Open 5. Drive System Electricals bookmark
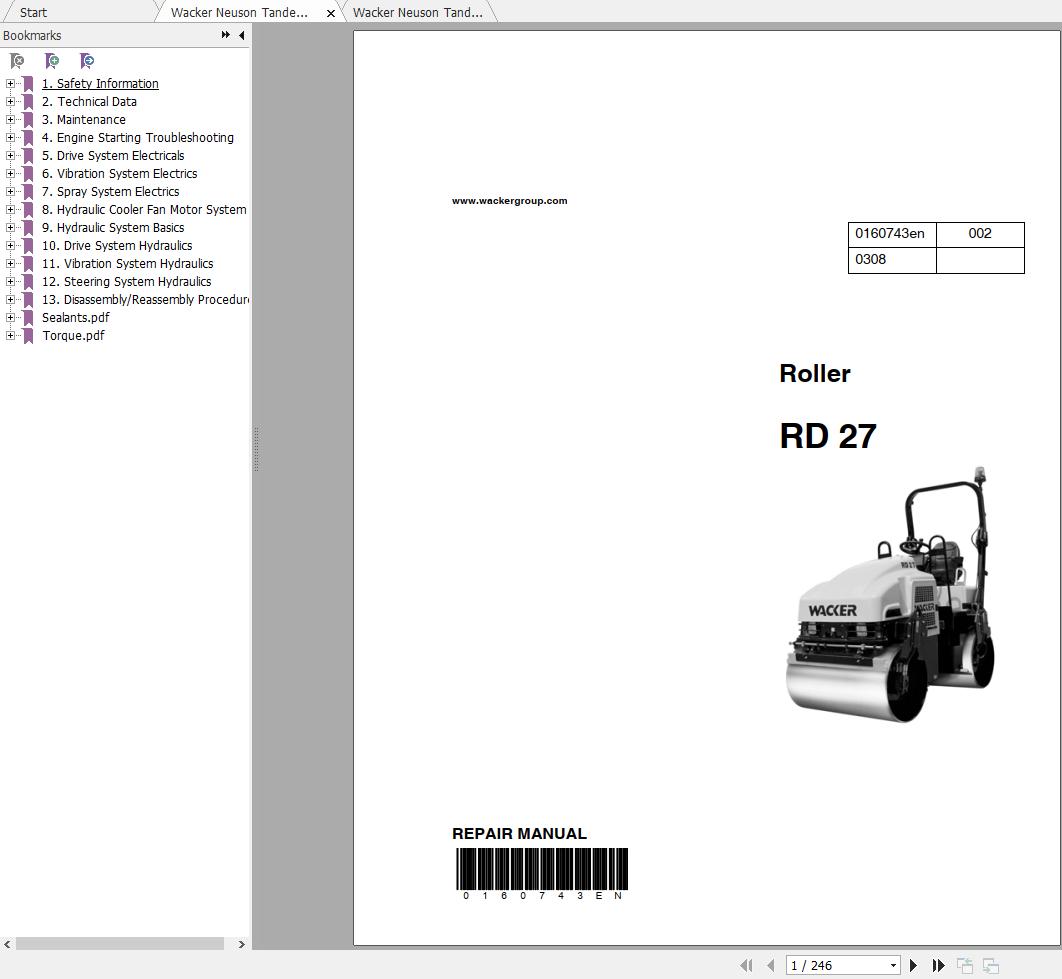The width and height of the screenshot is (1062, 979). coord(113,155)
